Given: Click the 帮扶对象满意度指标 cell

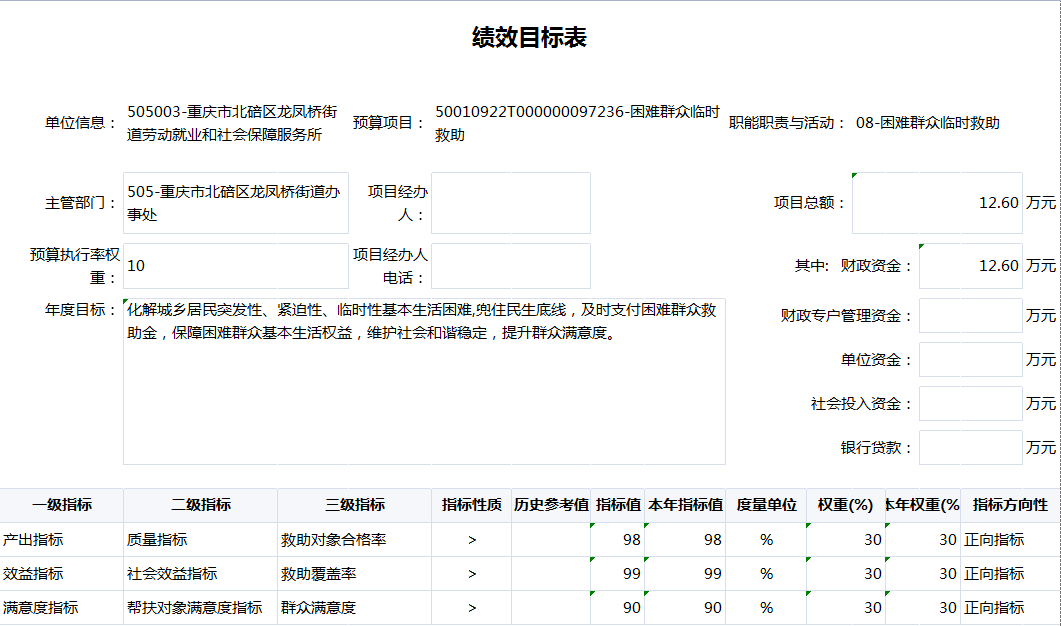Looking at the screenshot, I should 201,608.
